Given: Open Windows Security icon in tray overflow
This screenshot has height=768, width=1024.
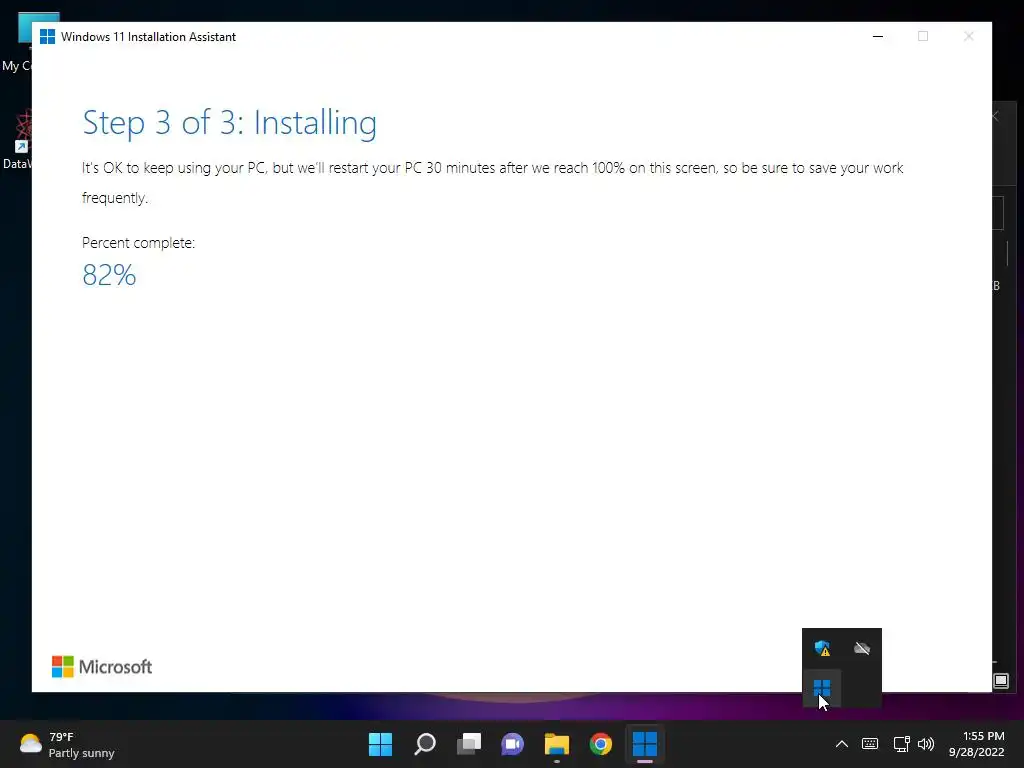Looking at the screenshot, I should point(822,648).
